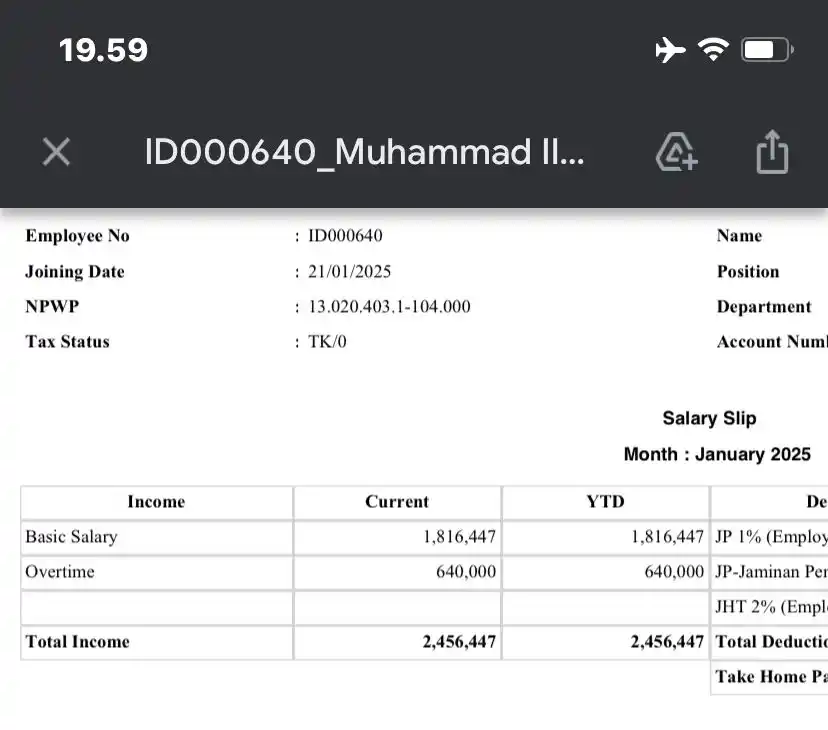
Task: Tap the Add to Drive icon
Action: pyautogui.click(x=676, y=152)
